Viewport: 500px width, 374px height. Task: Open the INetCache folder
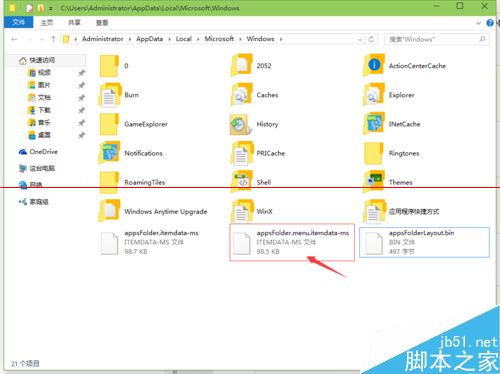(x=392, y=124)
